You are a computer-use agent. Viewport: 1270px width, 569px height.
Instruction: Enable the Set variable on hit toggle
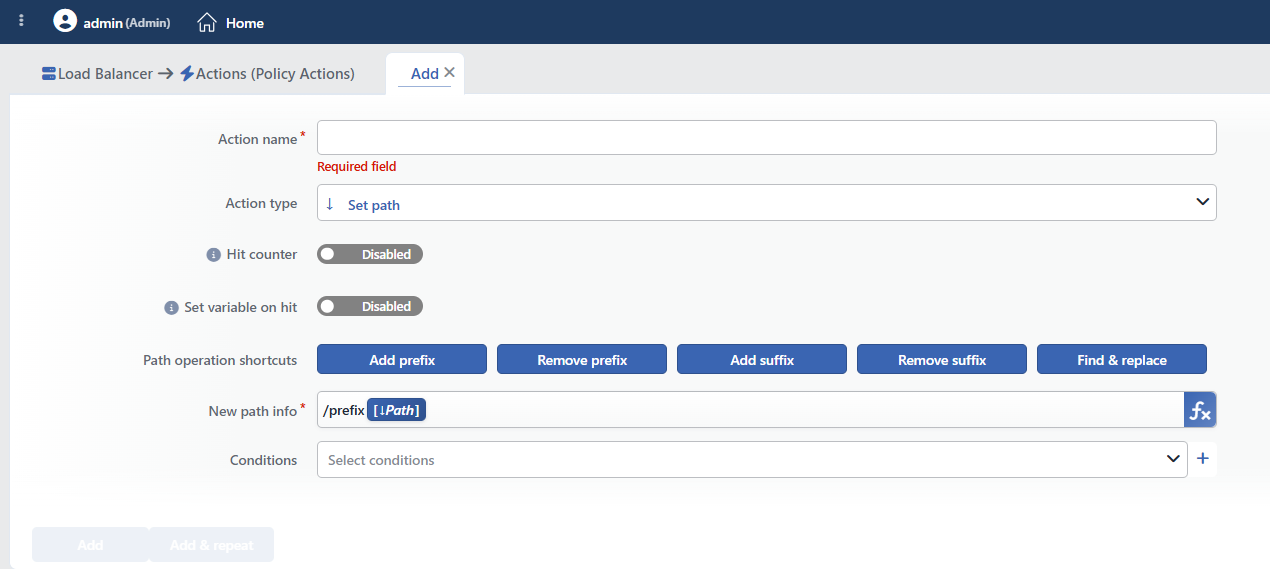(x=370, y=306)
